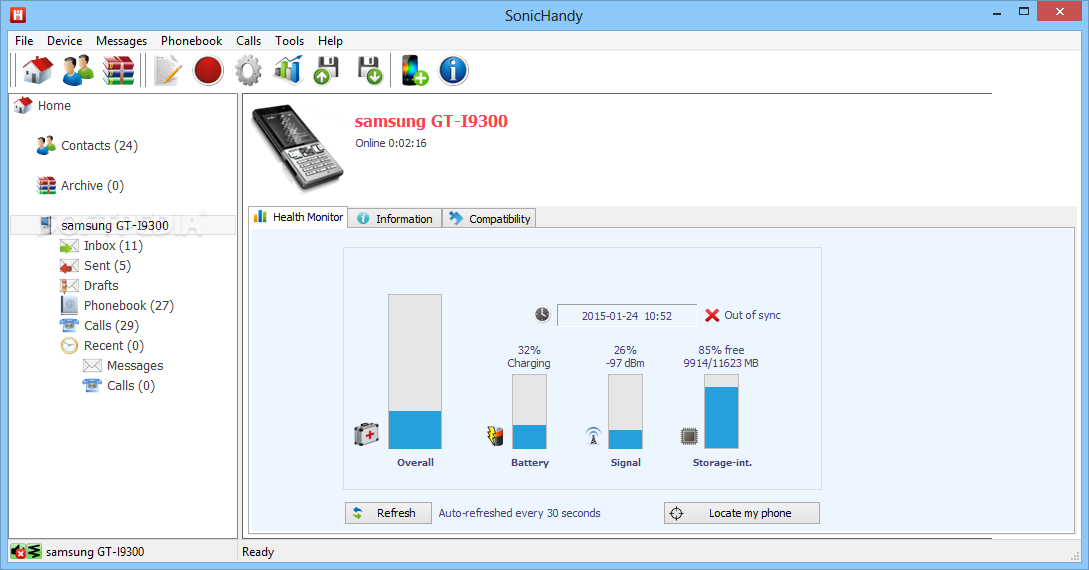Switch to the Health Monitor tab
Screen dimensions: 1089x570
coord(299,217)
